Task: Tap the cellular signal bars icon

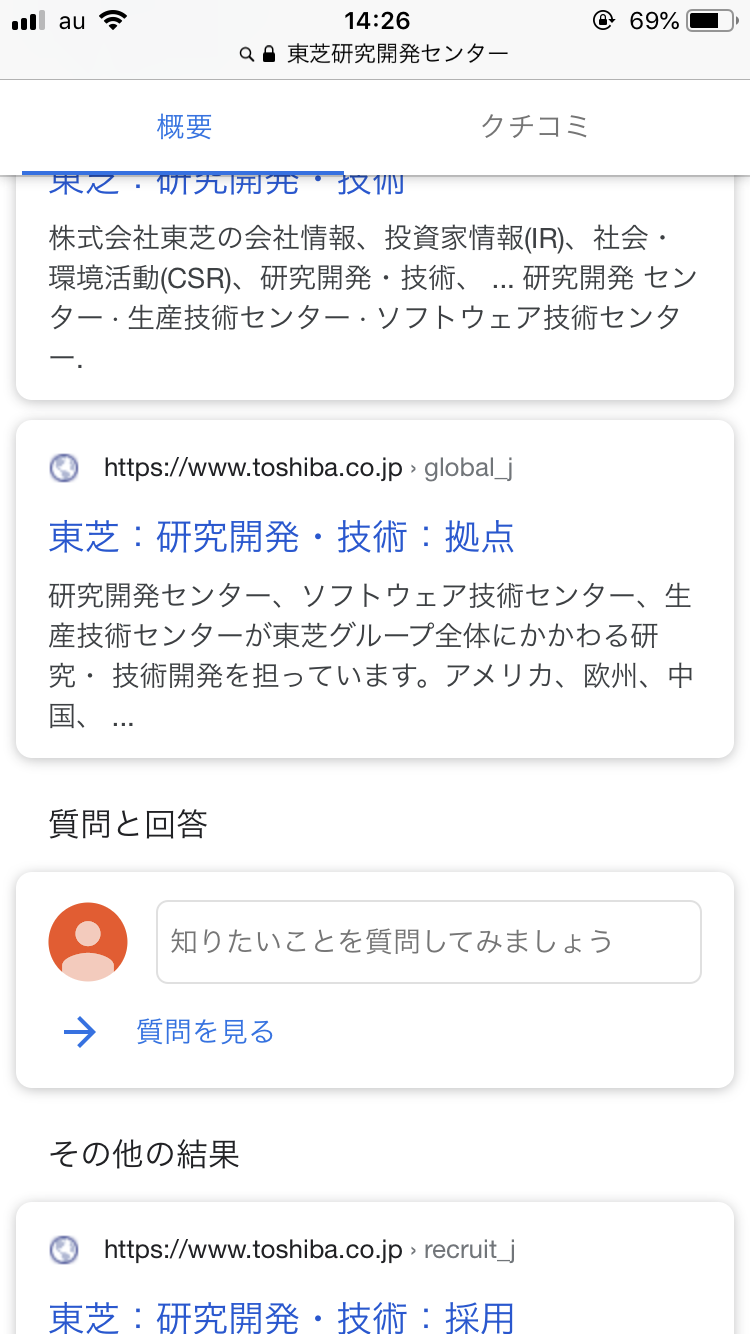Action: tap(29, 21)
